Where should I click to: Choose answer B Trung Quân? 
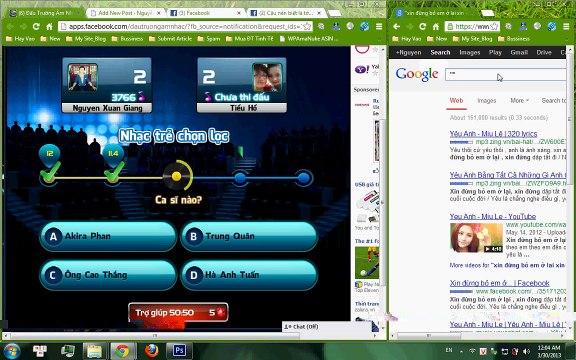pyautogui.click(x=249, y=236)
